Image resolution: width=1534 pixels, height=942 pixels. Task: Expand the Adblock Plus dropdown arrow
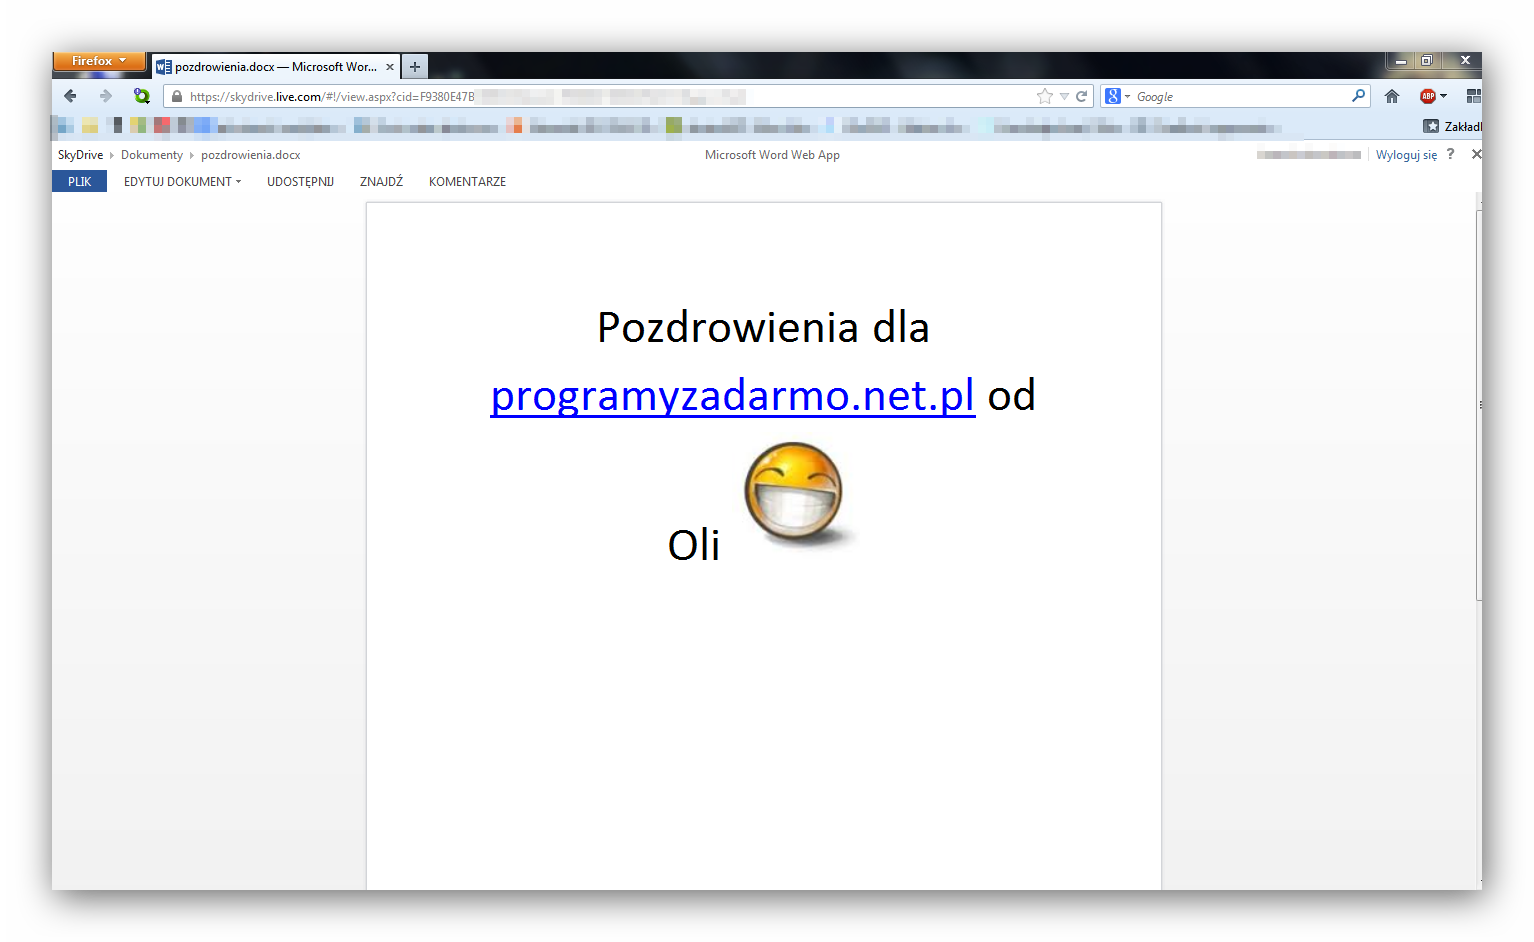click(1443, 96)
